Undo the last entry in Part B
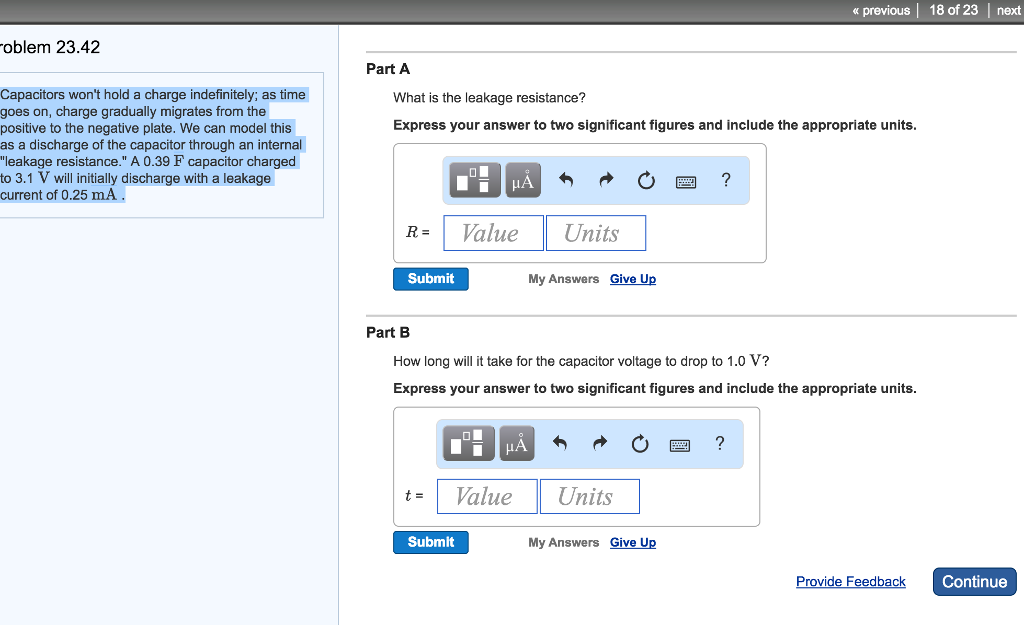 560,444
